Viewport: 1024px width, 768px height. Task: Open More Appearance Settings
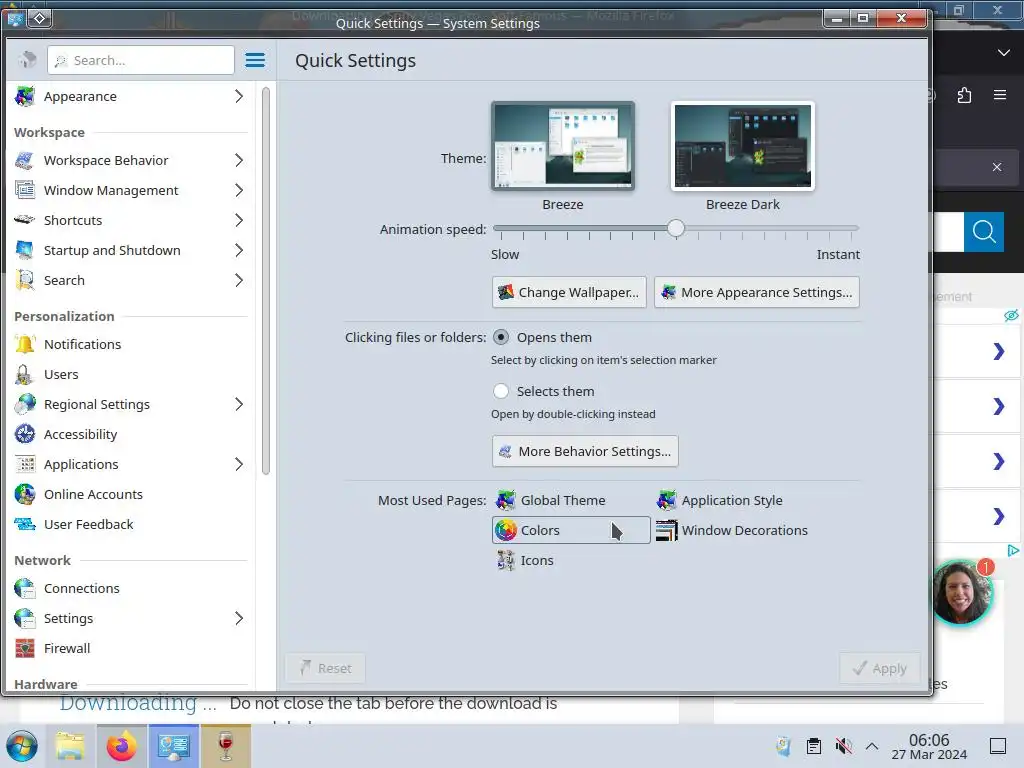[757, 292]
